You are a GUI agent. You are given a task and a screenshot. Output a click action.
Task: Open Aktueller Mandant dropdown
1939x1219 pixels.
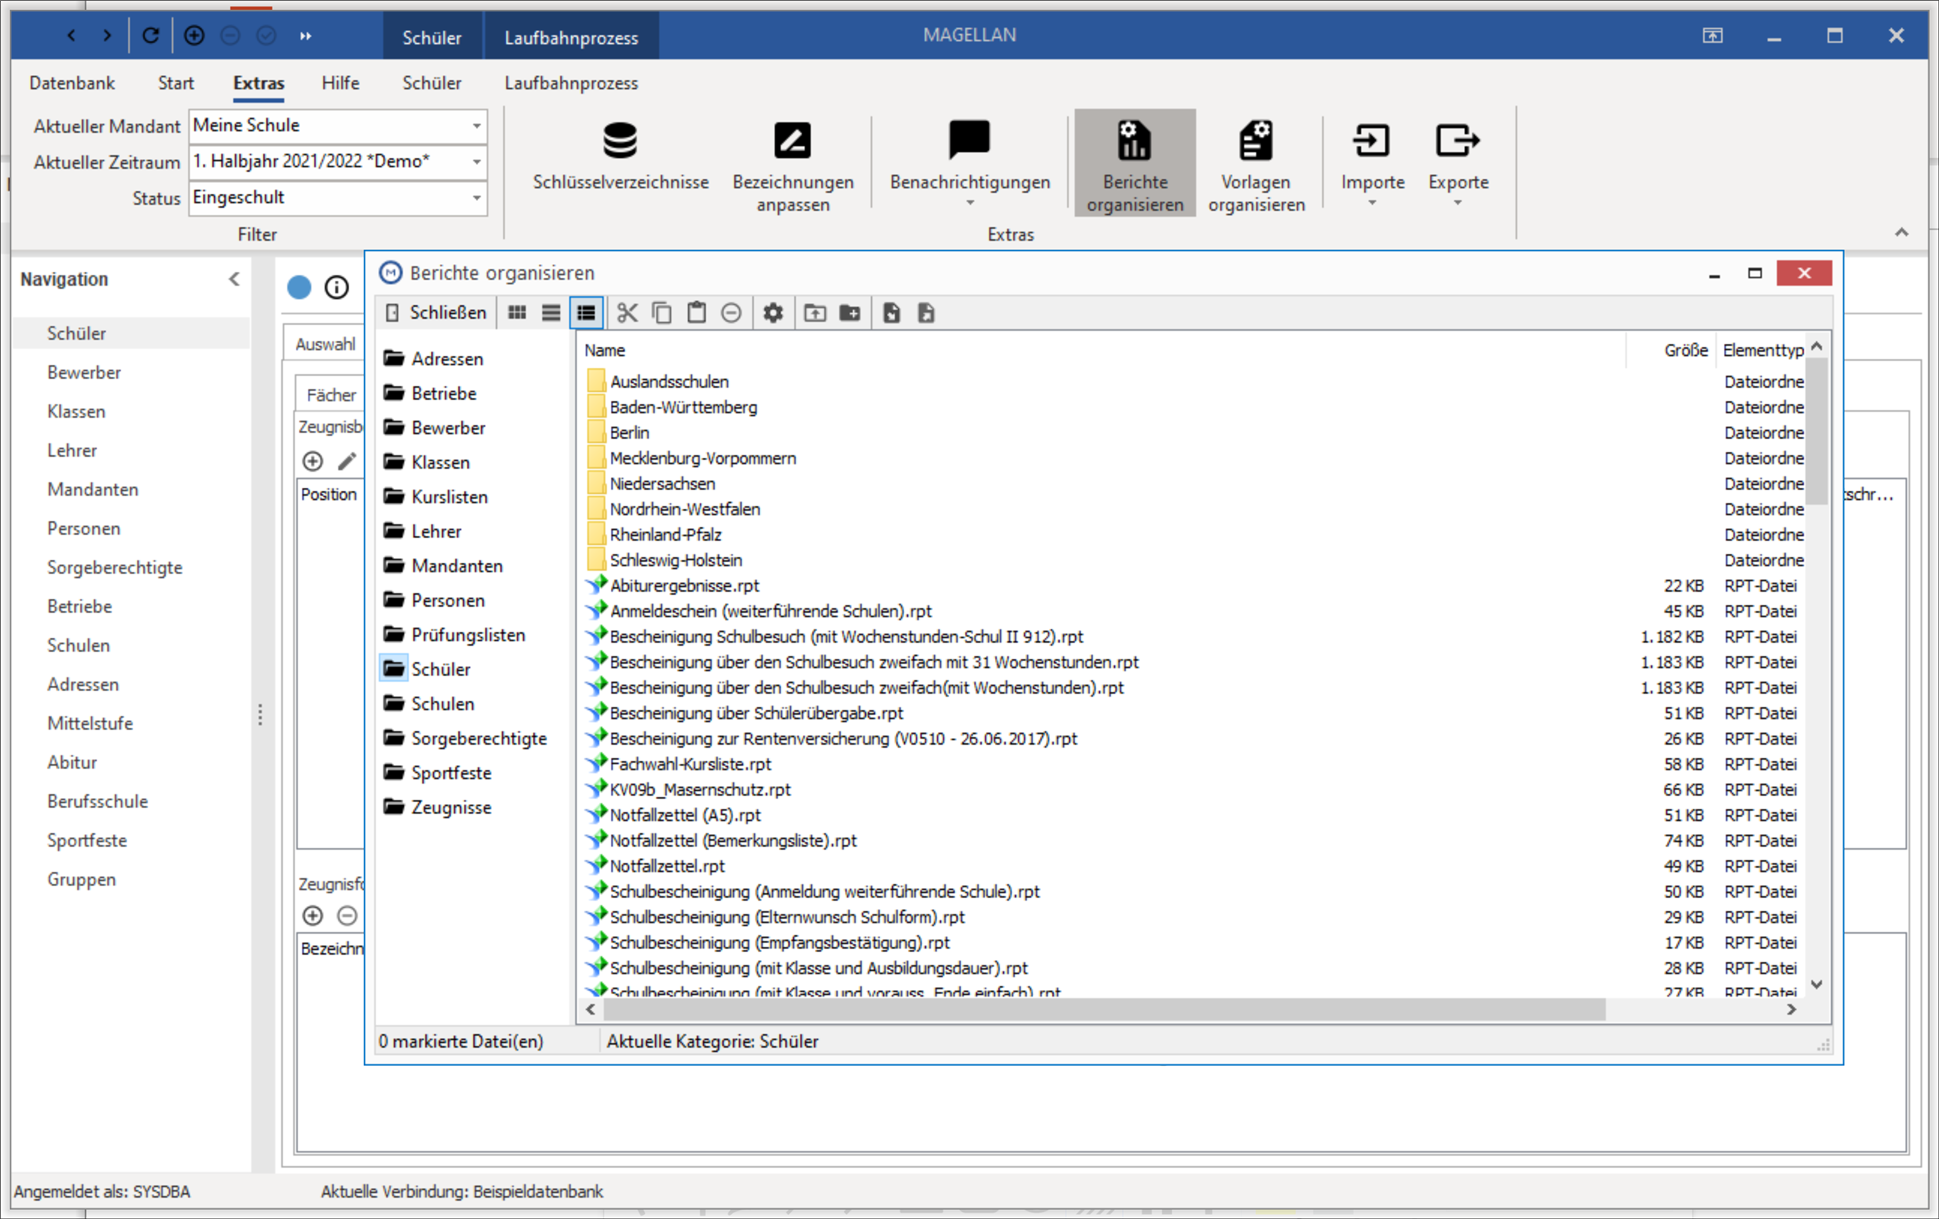click(x=477, y=126)
